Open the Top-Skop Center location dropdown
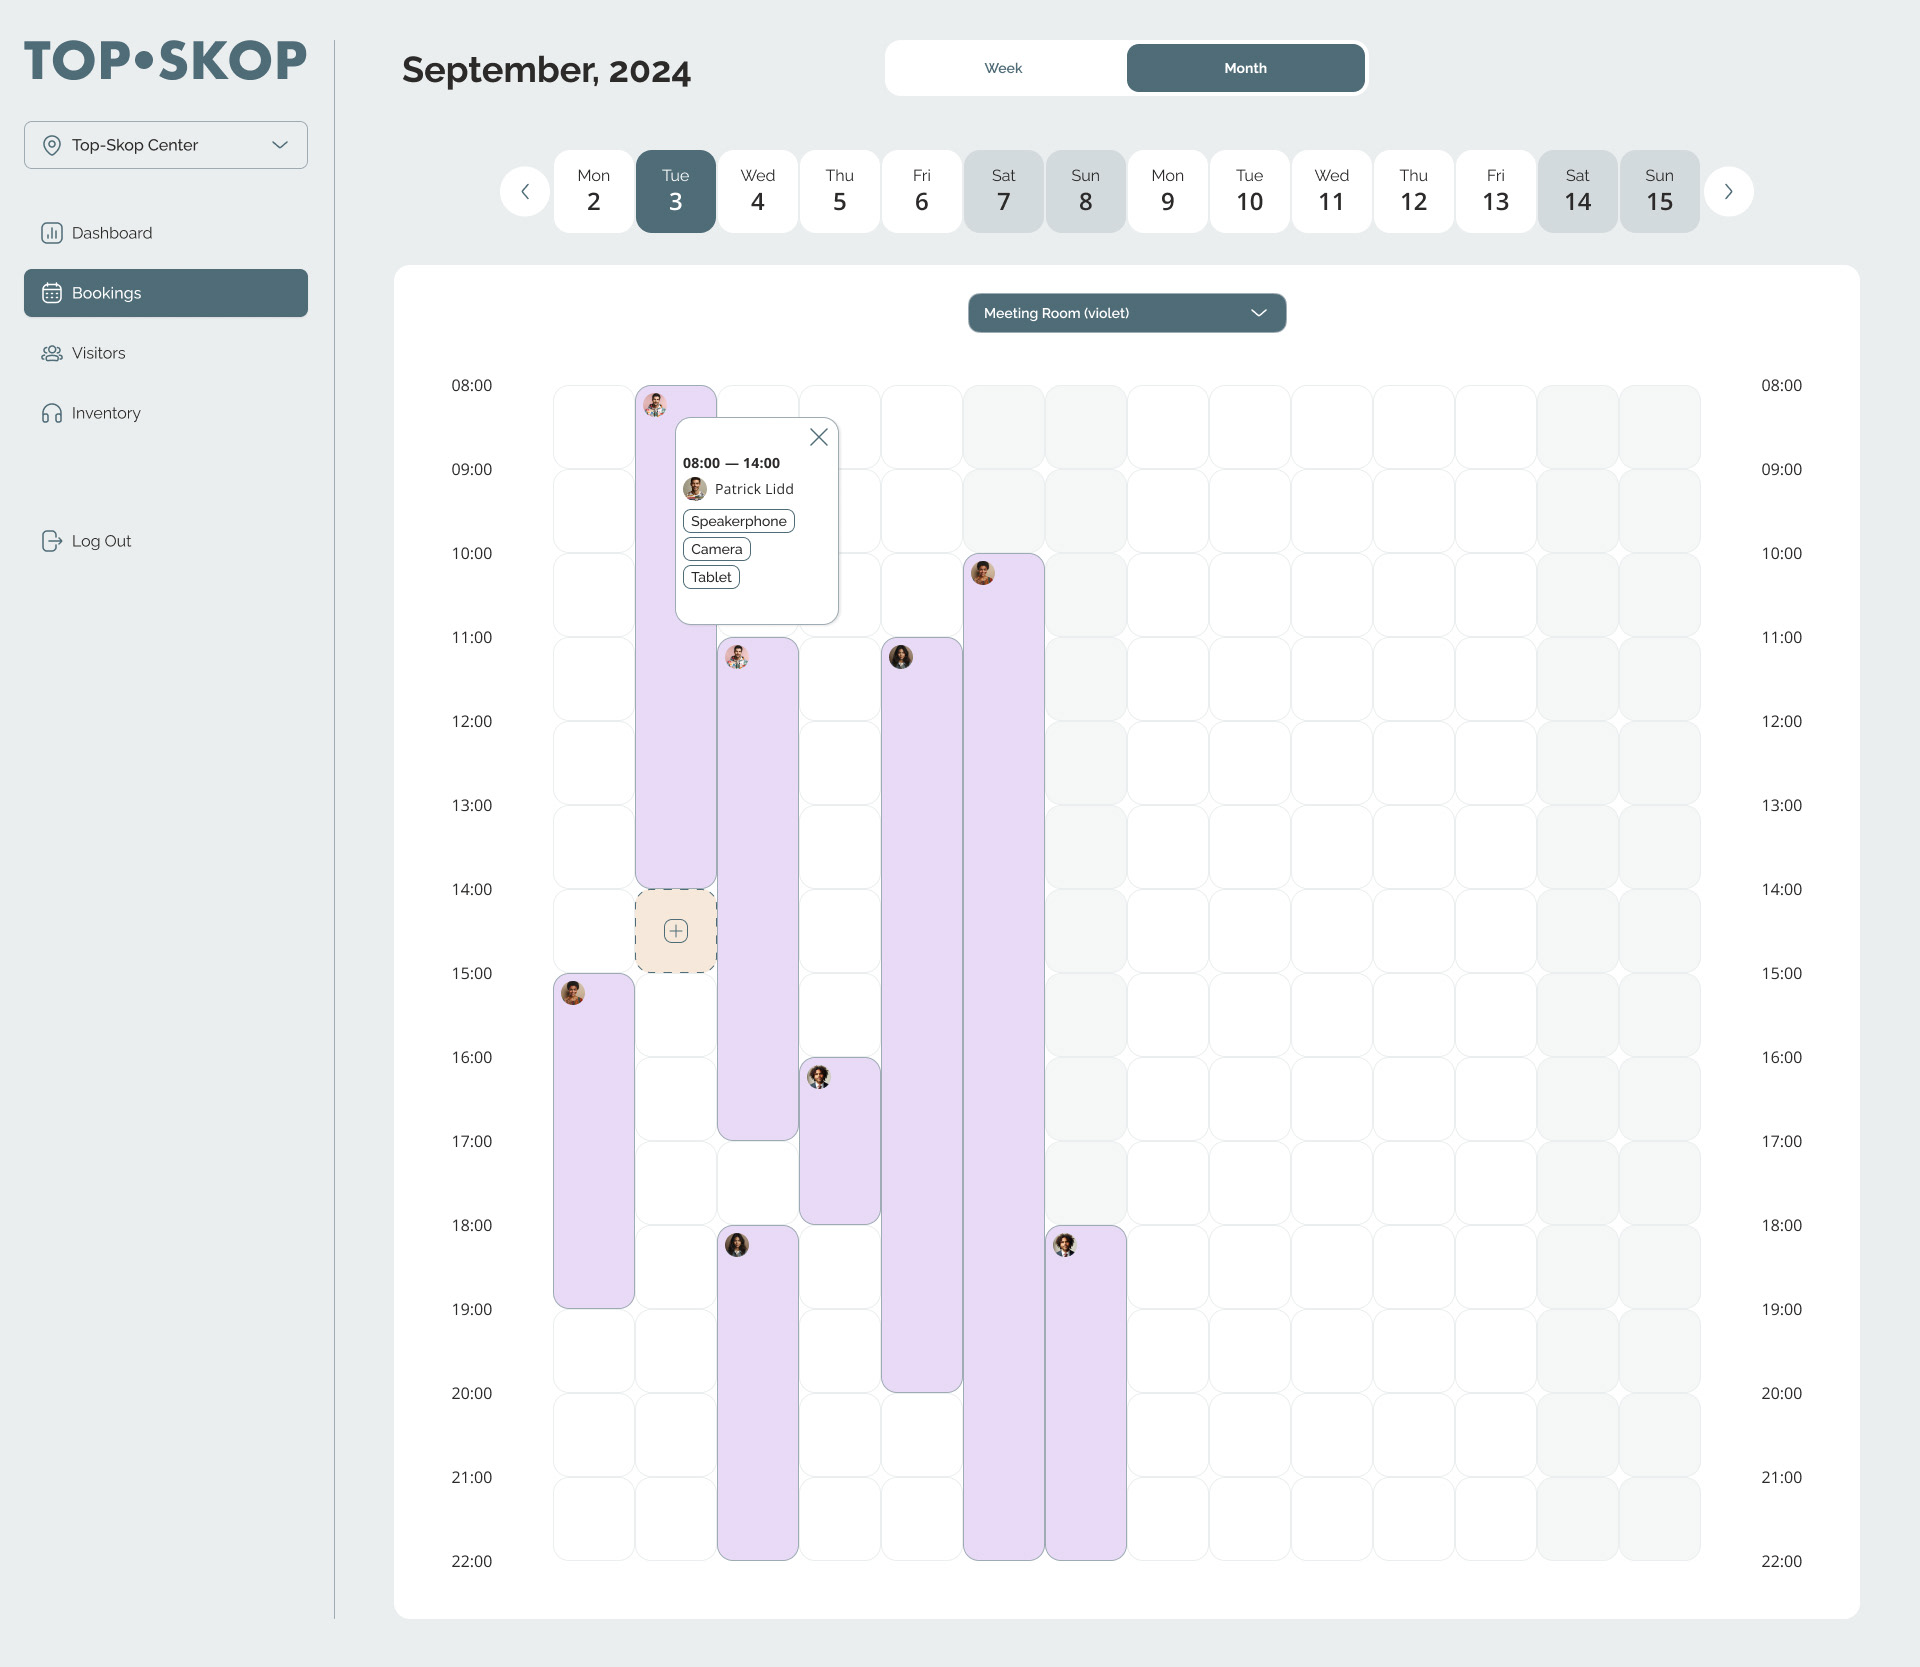The height and width of the screenshot is (1667, 1920). coord(166,145)
